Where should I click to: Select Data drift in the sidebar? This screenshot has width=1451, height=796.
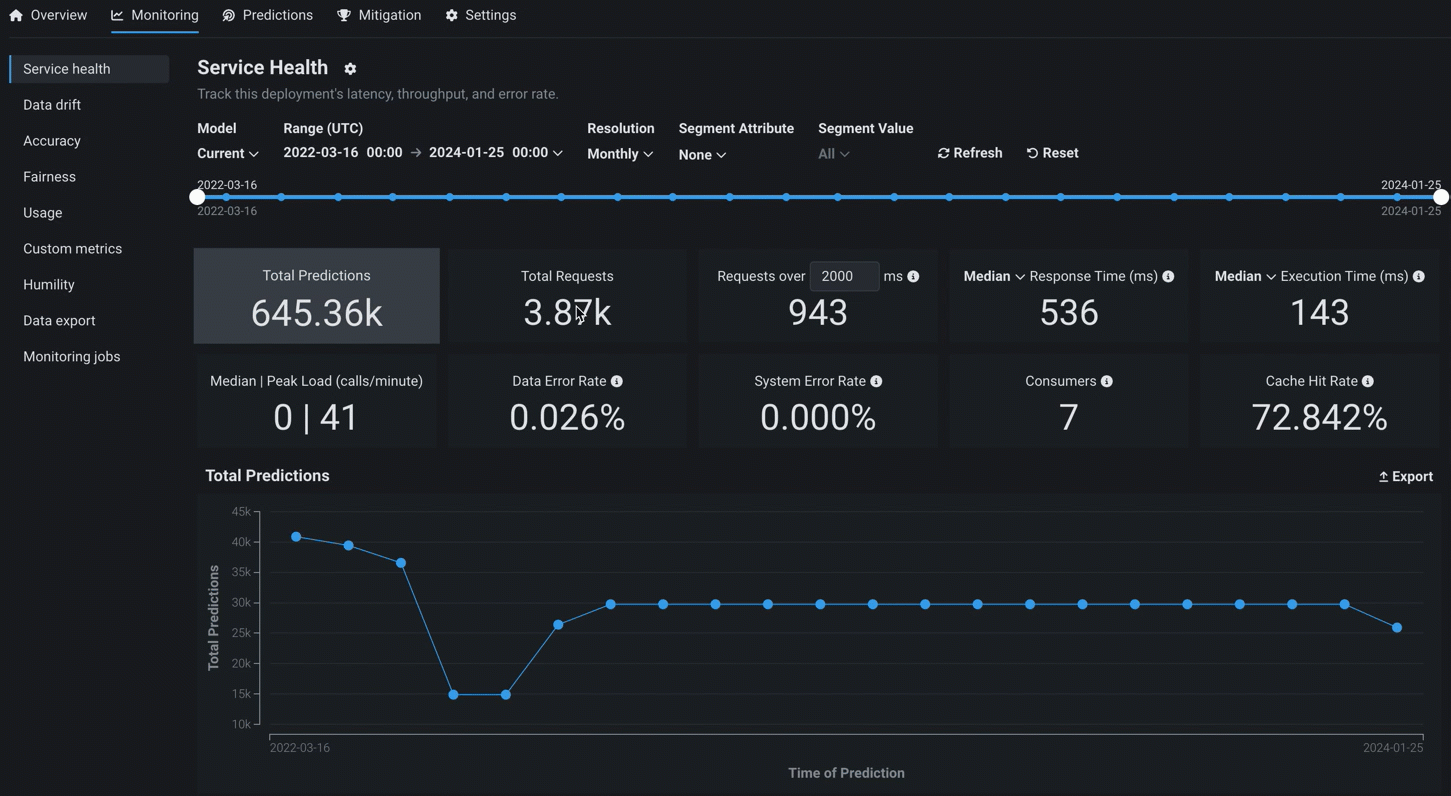click(52, 105)
